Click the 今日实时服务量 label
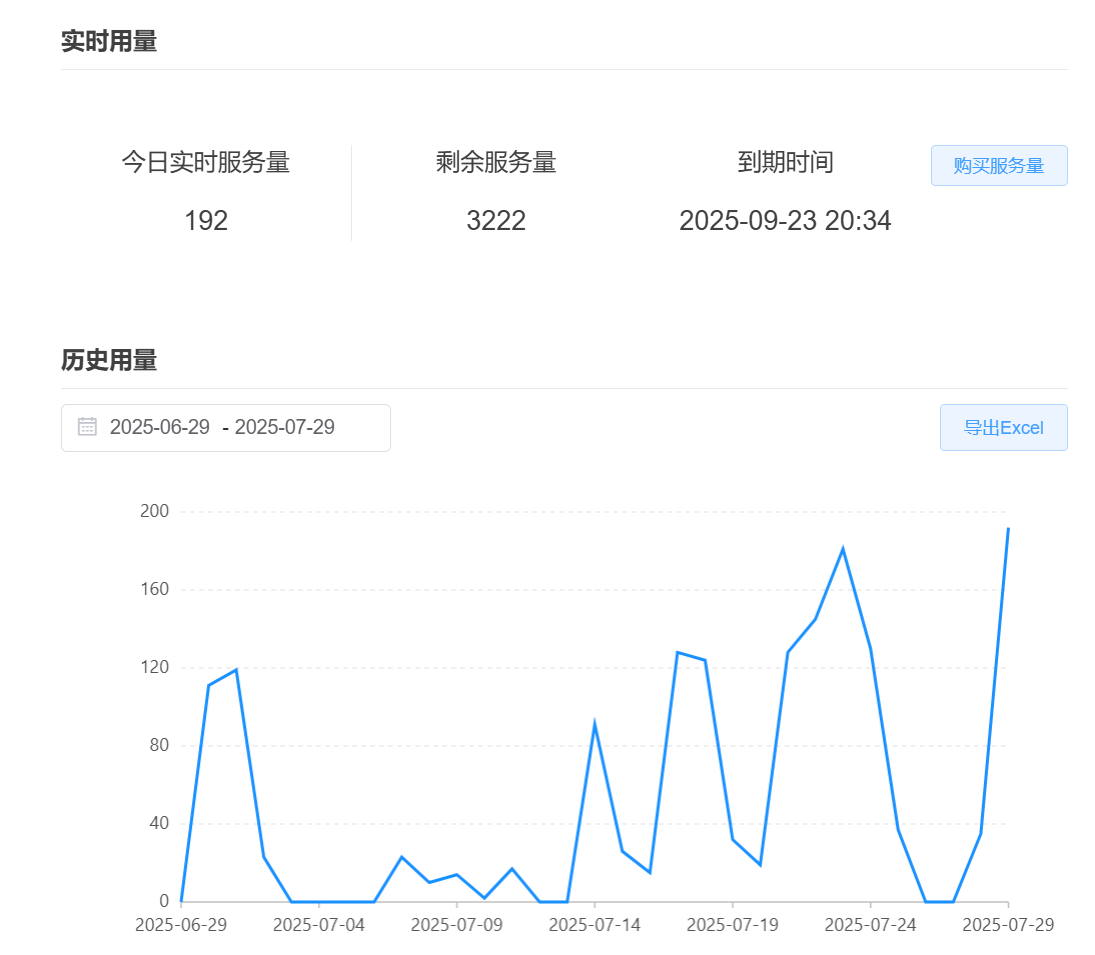 [206, 162]
